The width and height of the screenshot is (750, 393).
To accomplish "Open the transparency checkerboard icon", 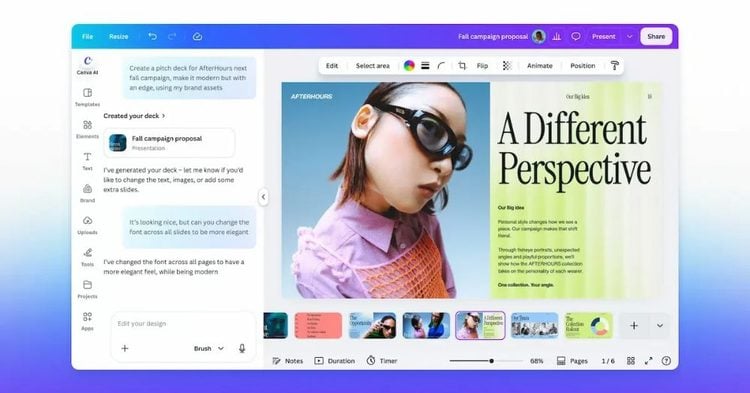I will 507,66.
